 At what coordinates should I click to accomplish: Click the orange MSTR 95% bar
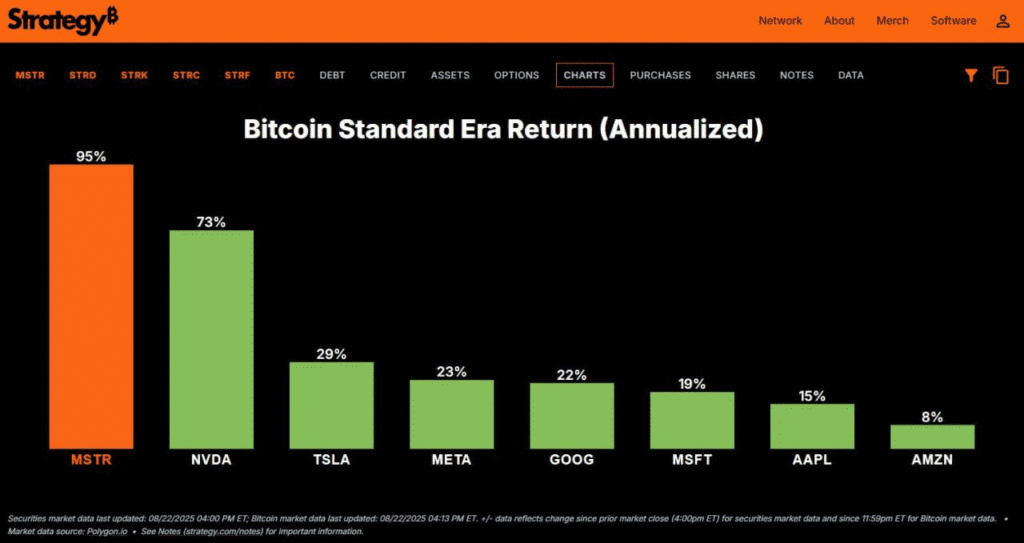(91, 306)
